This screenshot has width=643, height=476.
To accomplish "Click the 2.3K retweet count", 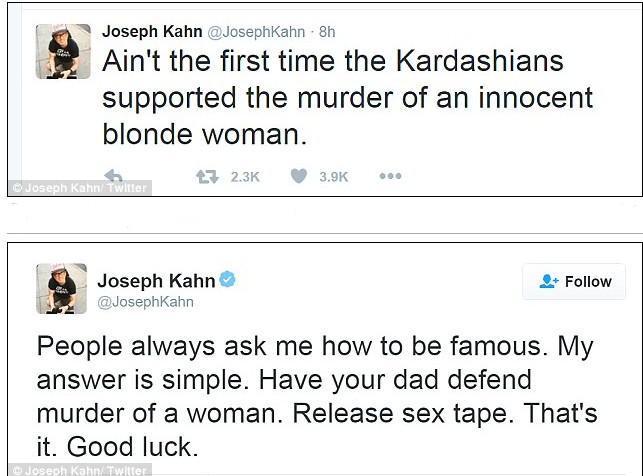I will pyautogui.click(x=245, y=177).
